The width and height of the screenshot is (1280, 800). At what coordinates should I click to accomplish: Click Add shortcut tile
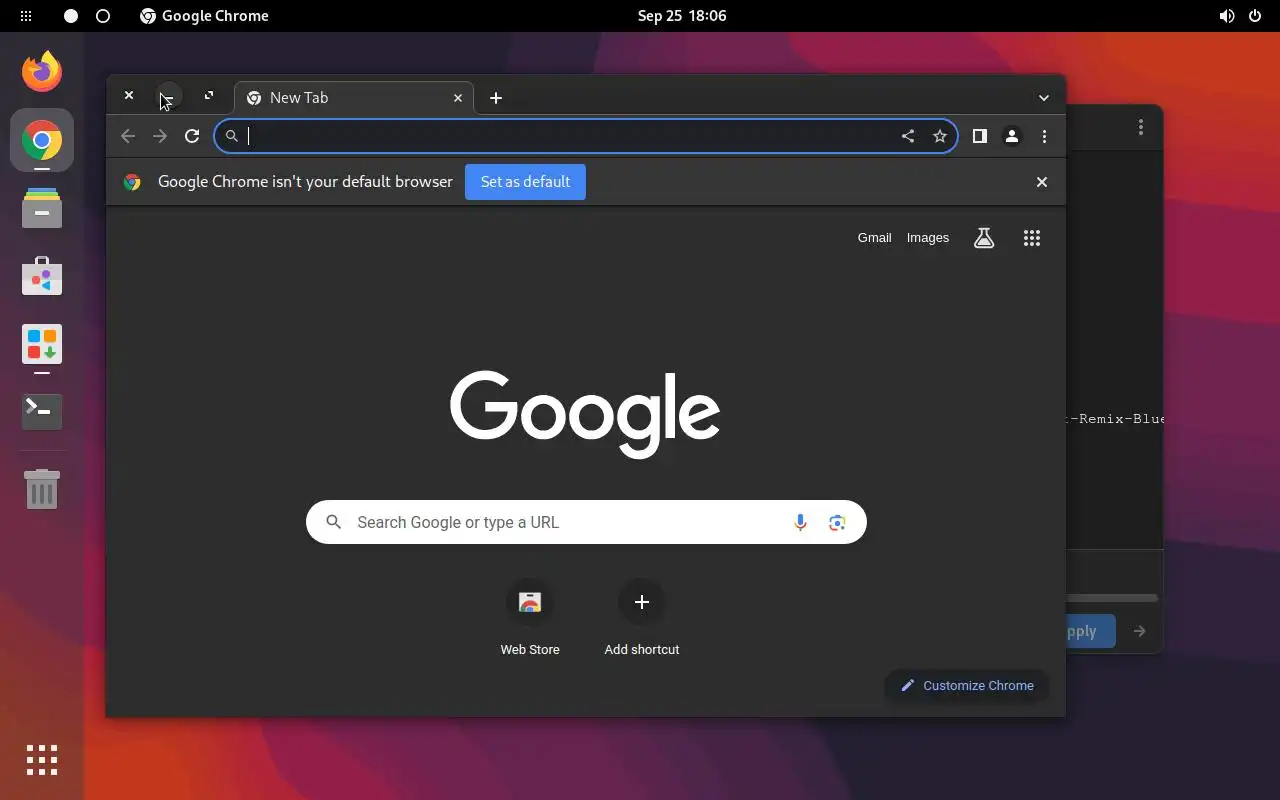[642, 620]
